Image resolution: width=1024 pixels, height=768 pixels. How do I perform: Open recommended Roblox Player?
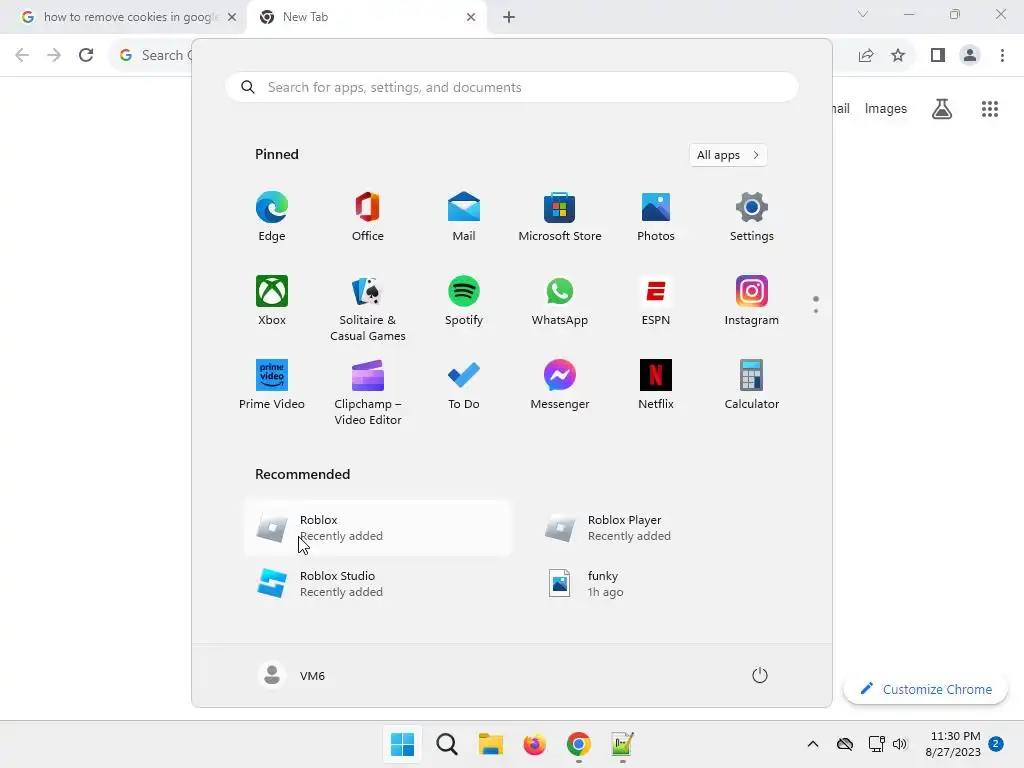point(666,528)
